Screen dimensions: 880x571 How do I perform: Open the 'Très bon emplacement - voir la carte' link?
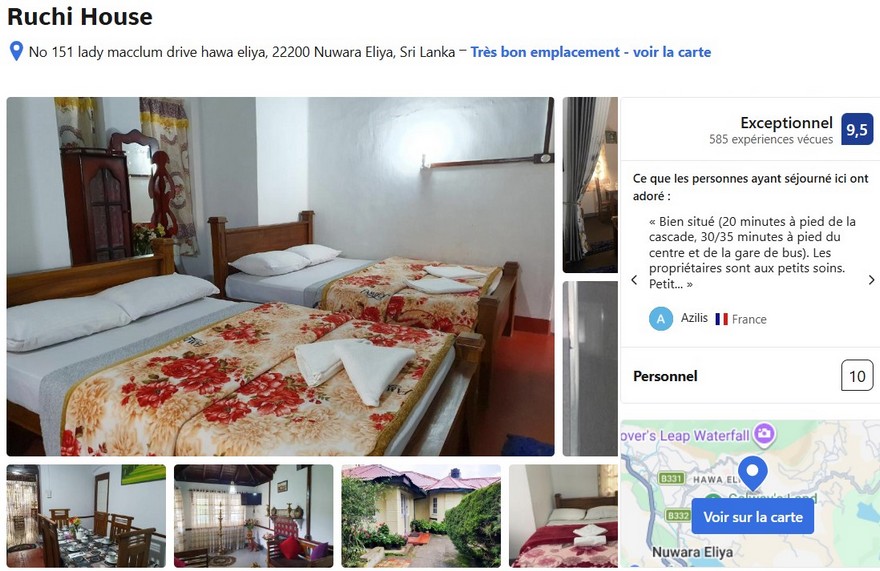click(590, 52)
